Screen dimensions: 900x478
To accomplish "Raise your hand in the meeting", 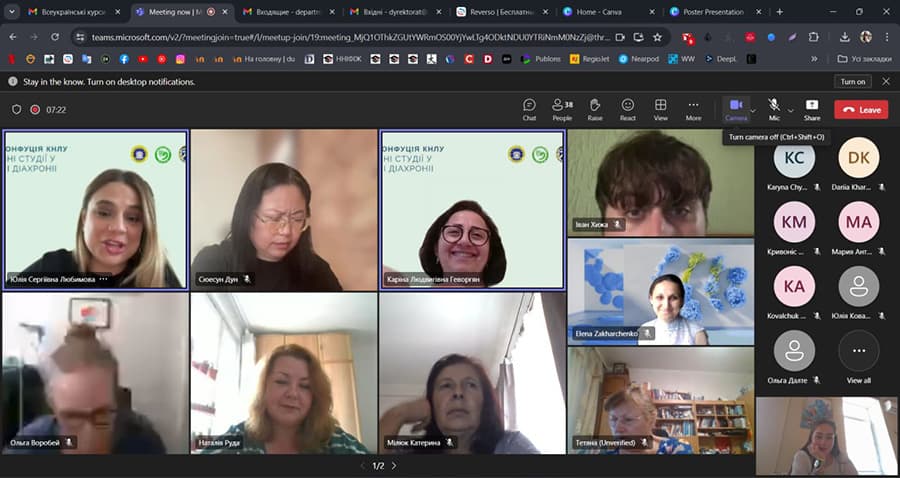I will coord(595,109).
